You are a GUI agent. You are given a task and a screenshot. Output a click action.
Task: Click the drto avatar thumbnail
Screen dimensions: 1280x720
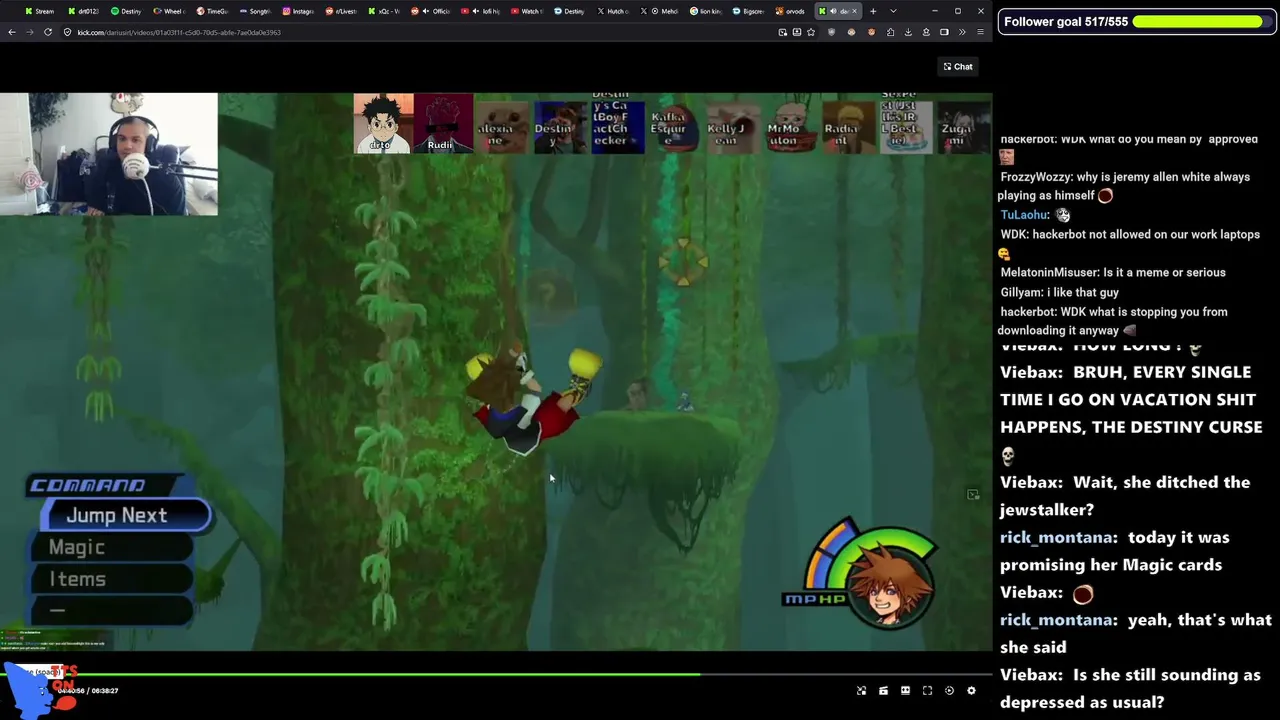[x=383, y=123]
